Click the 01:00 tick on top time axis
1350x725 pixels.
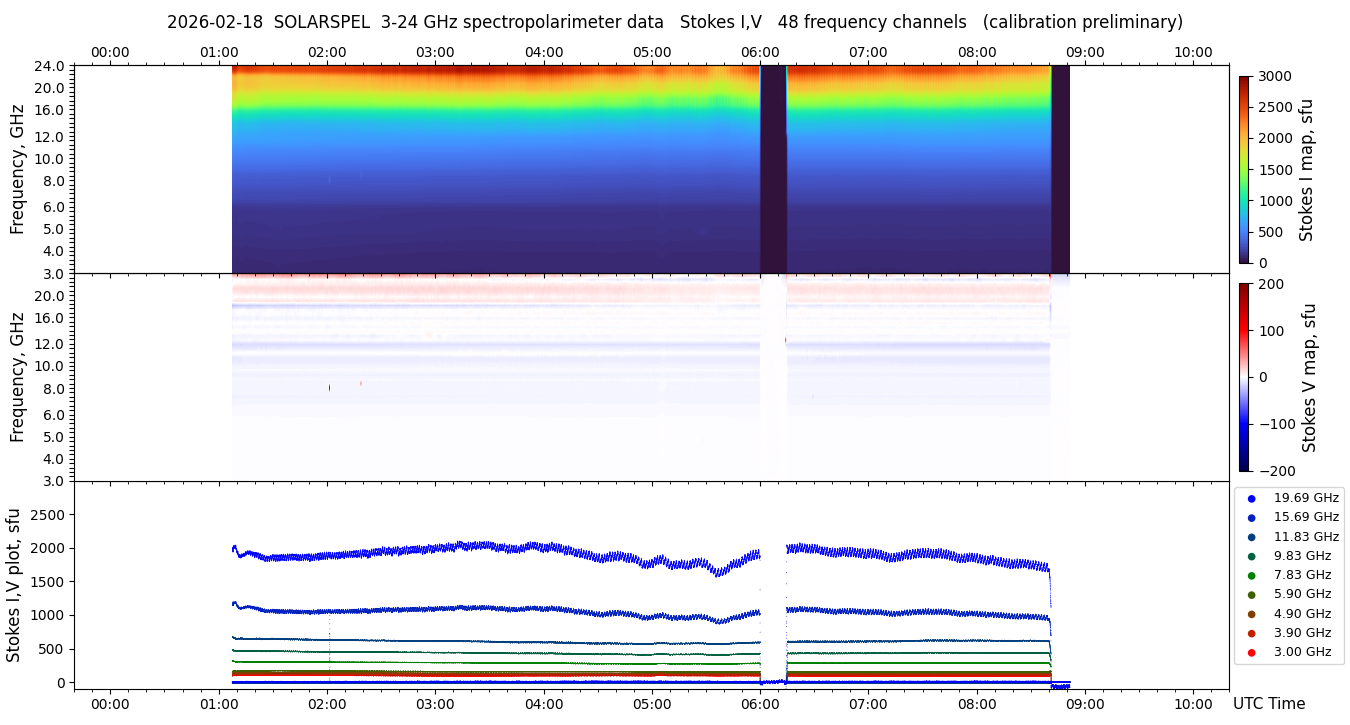218,52
